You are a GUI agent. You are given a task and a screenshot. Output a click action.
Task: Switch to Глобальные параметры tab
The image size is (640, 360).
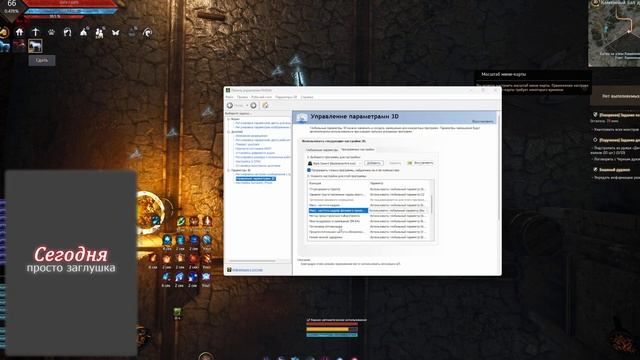tap(322, 150)
